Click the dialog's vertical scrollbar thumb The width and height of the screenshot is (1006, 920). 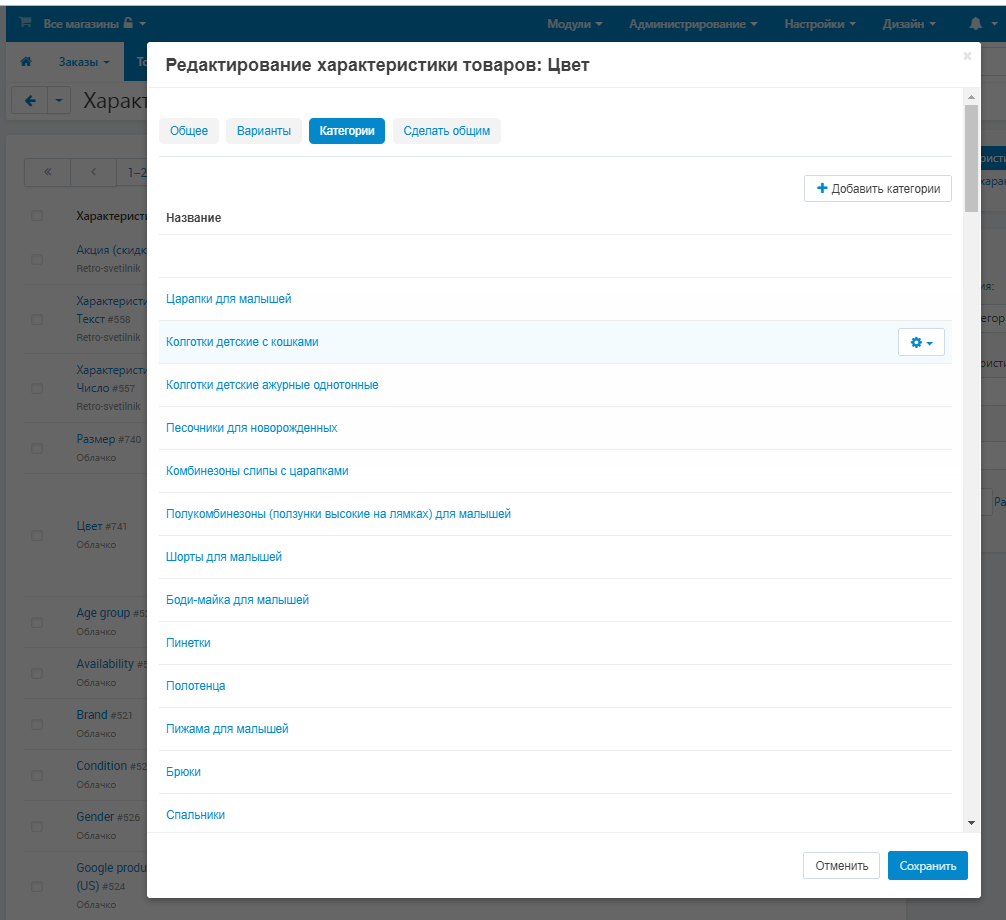[x=971, y=158]
